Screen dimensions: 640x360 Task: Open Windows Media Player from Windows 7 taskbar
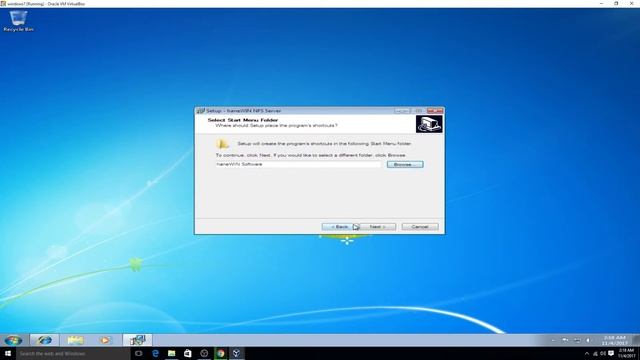point(105,340)
